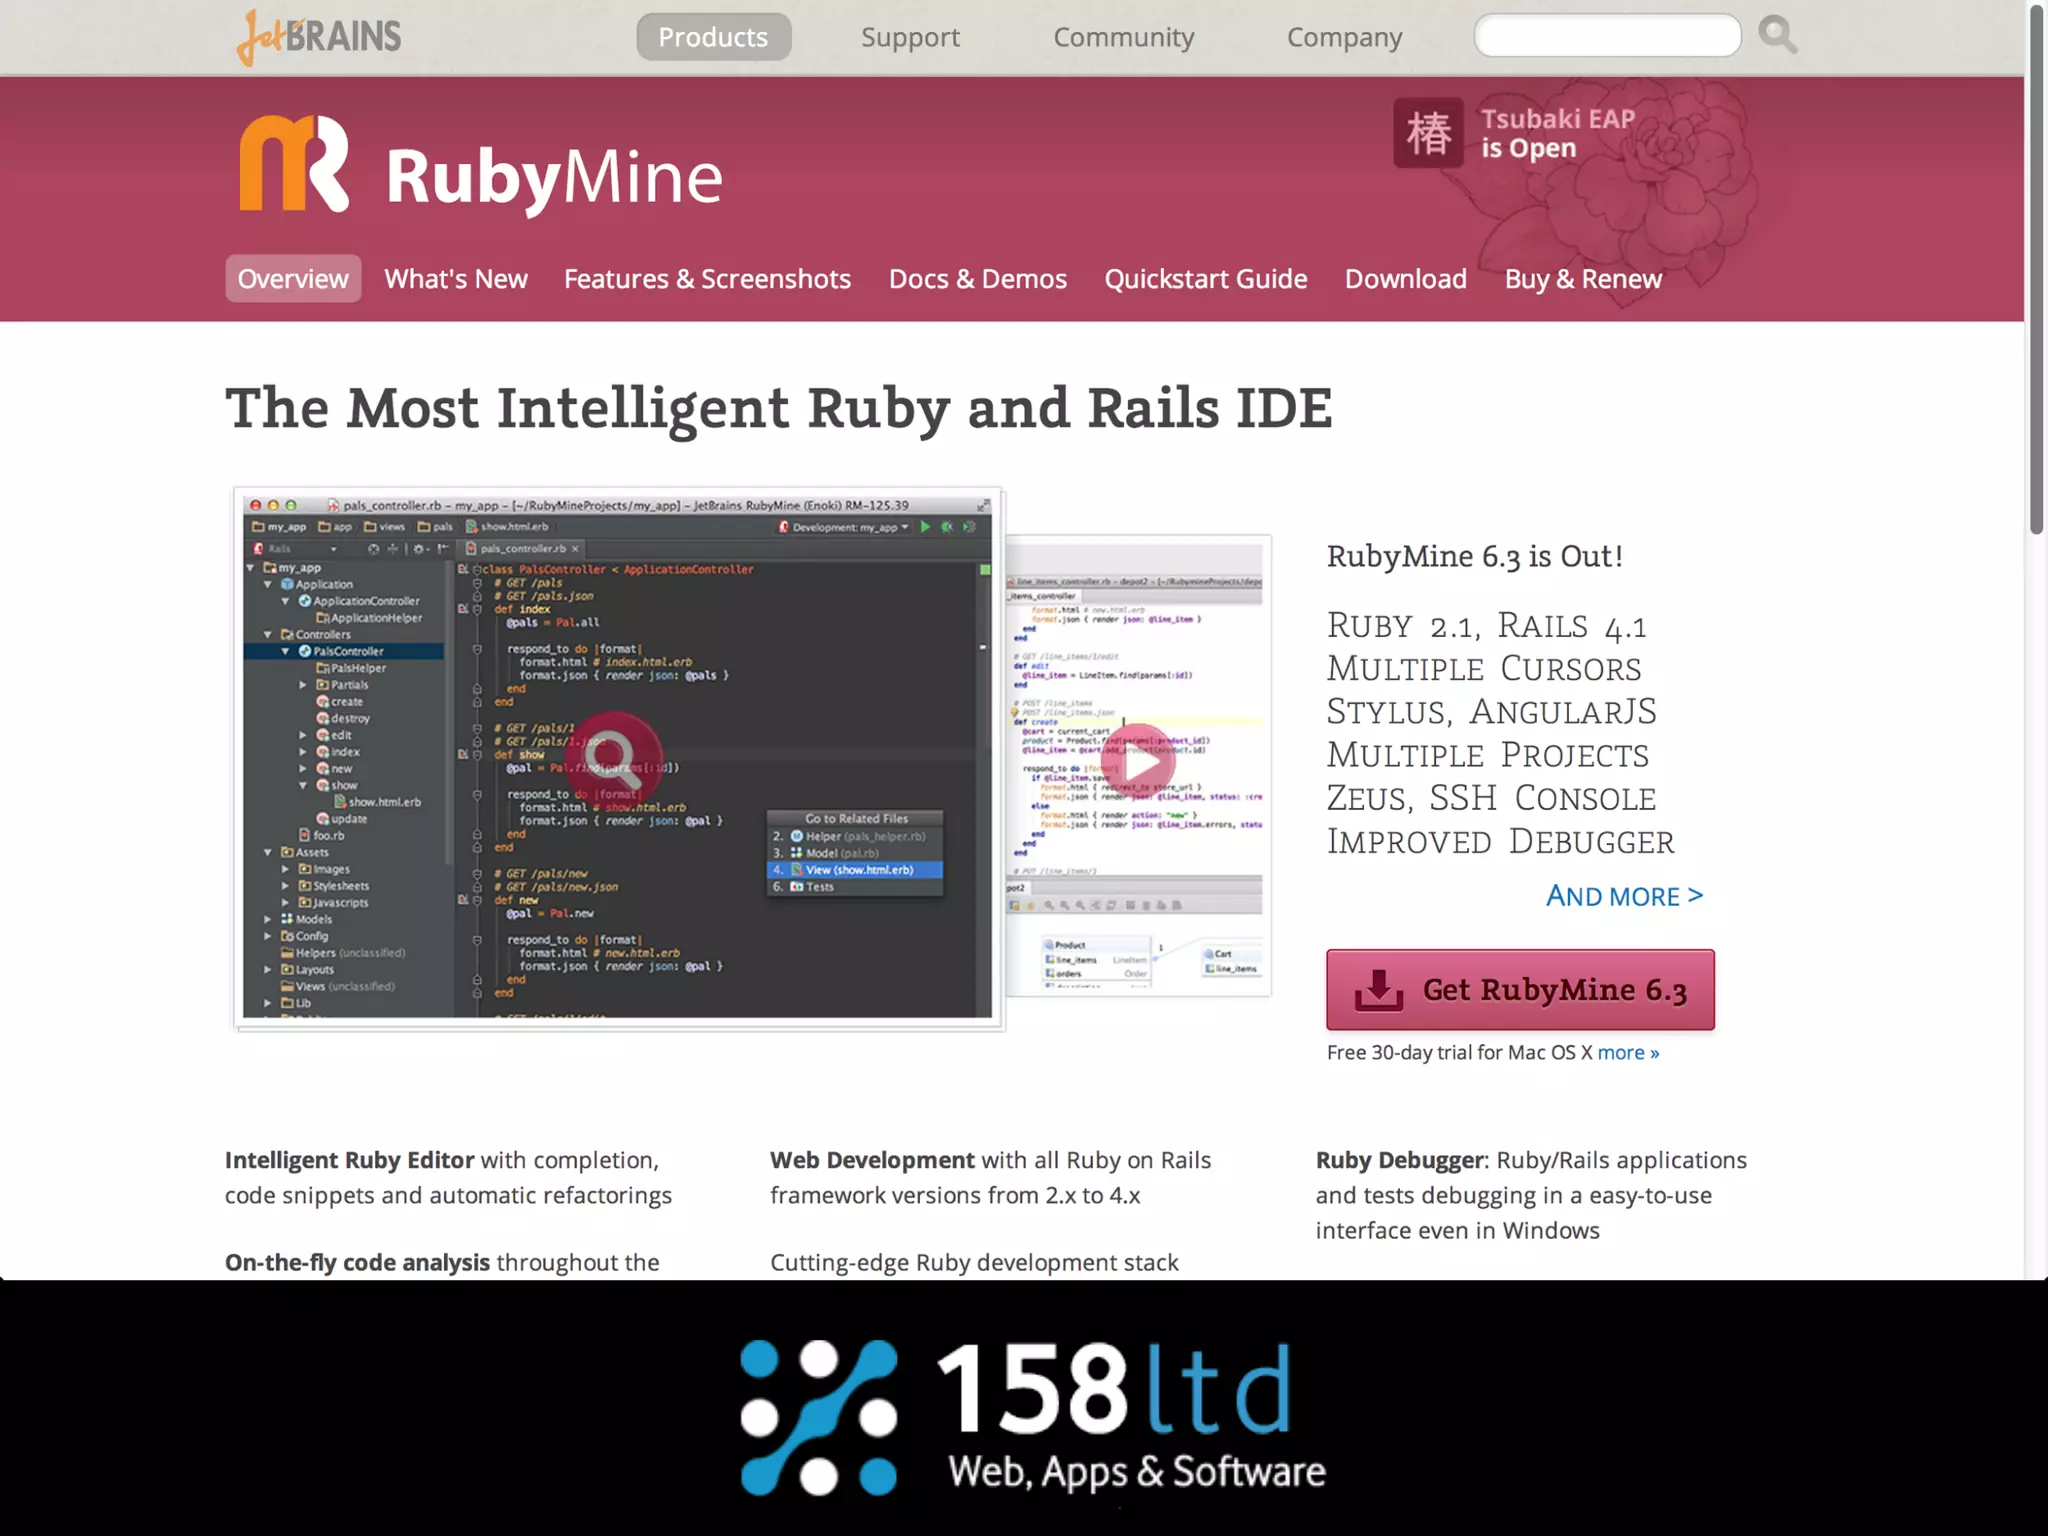2048x1536 pixels.
Task: Click the more » link under trial text
Action: 1628,1052
